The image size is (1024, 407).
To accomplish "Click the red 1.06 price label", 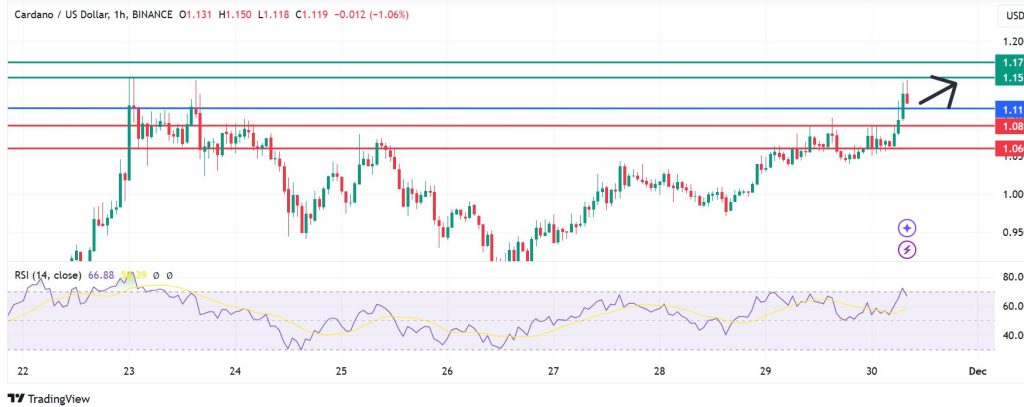I will tap(1010, 149).
